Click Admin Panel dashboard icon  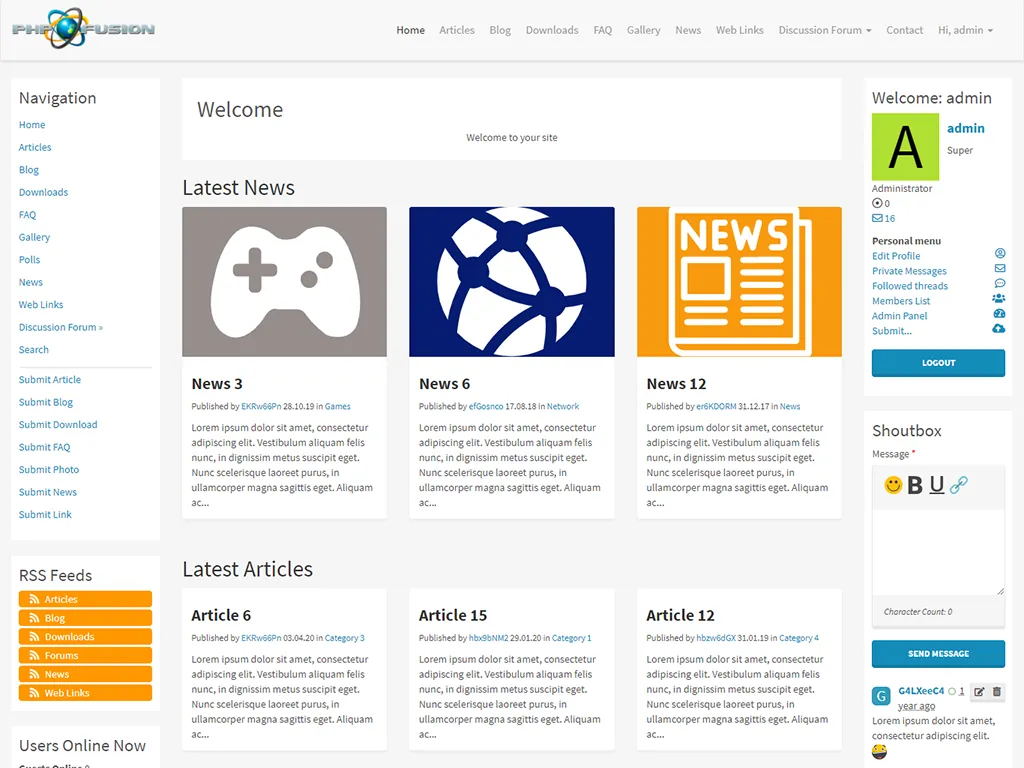pos(999,313)
